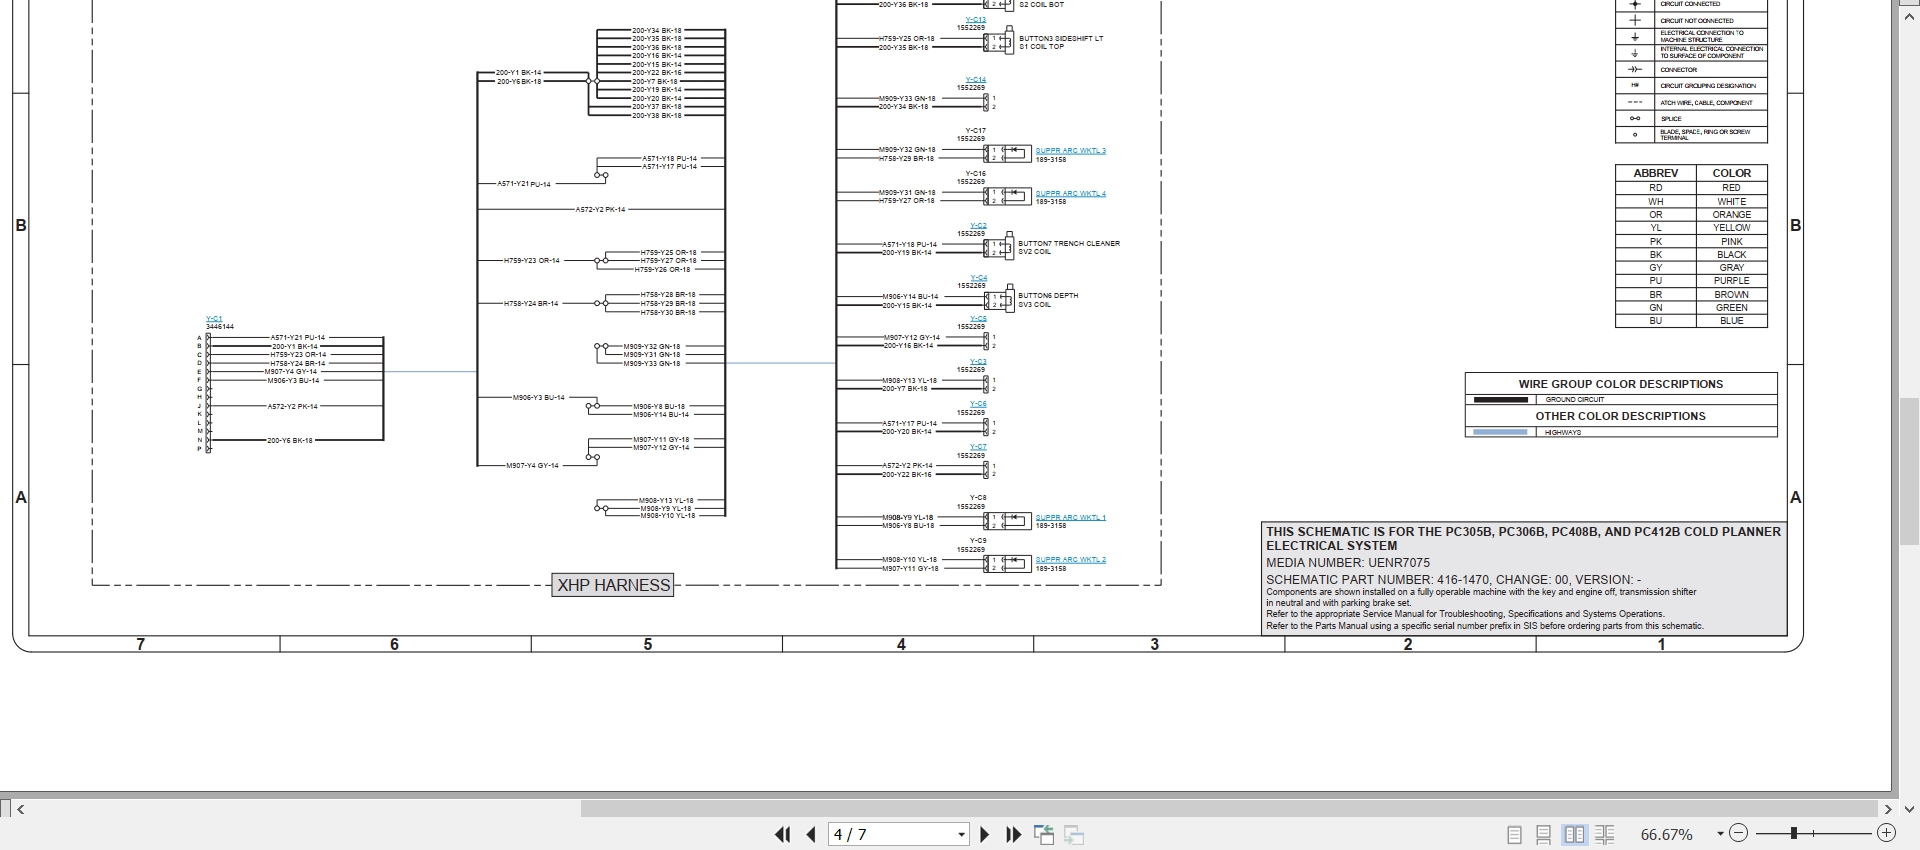Open the Y-C13 connector link
1920x850 pixels.
coord(976,20)
